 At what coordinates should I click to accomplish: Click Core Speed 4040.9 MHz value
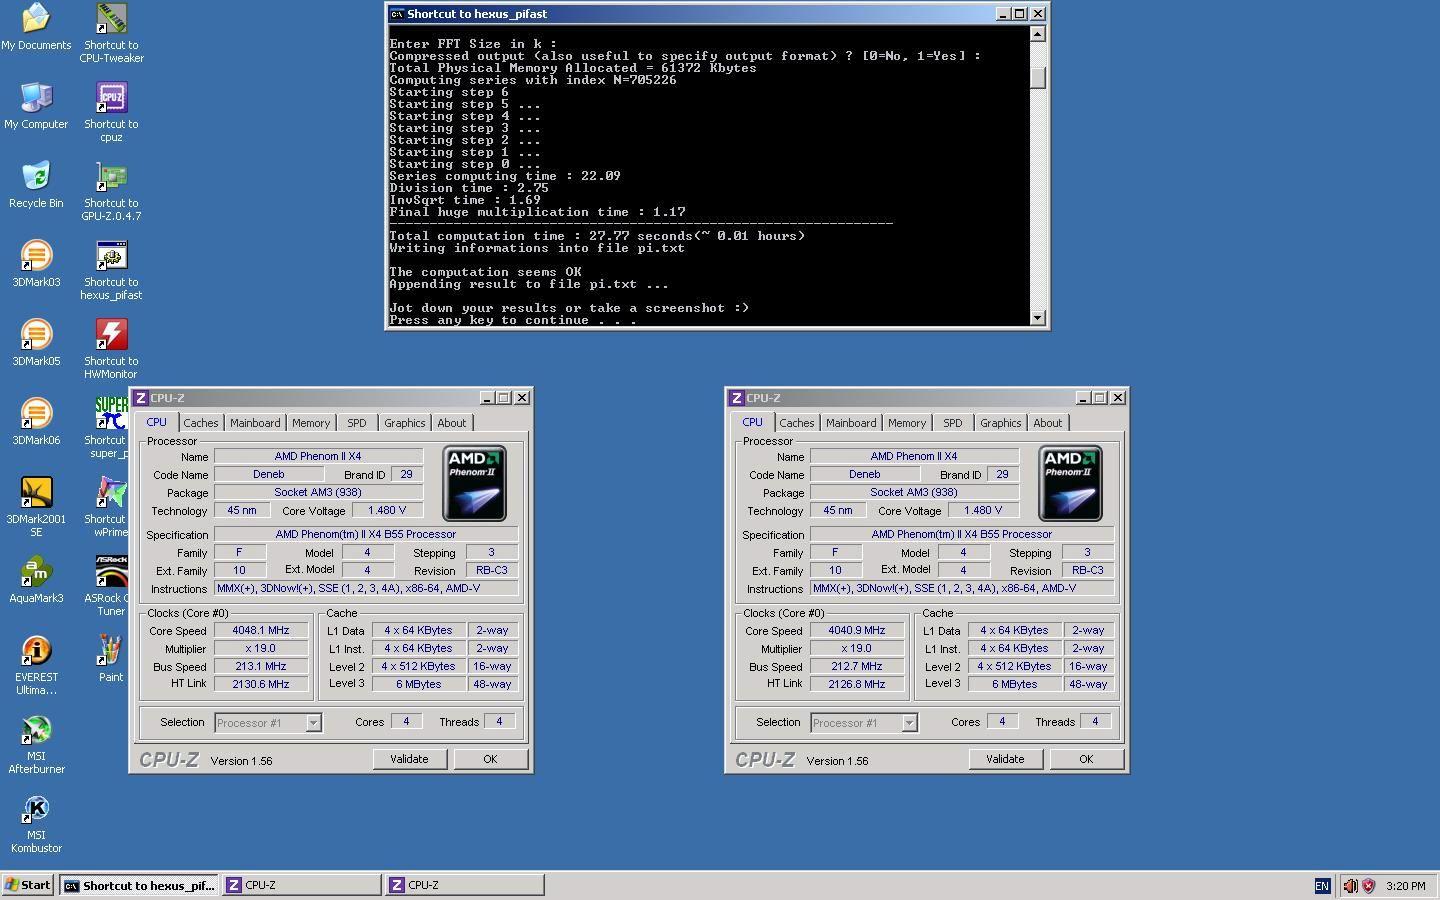(856, 631)
